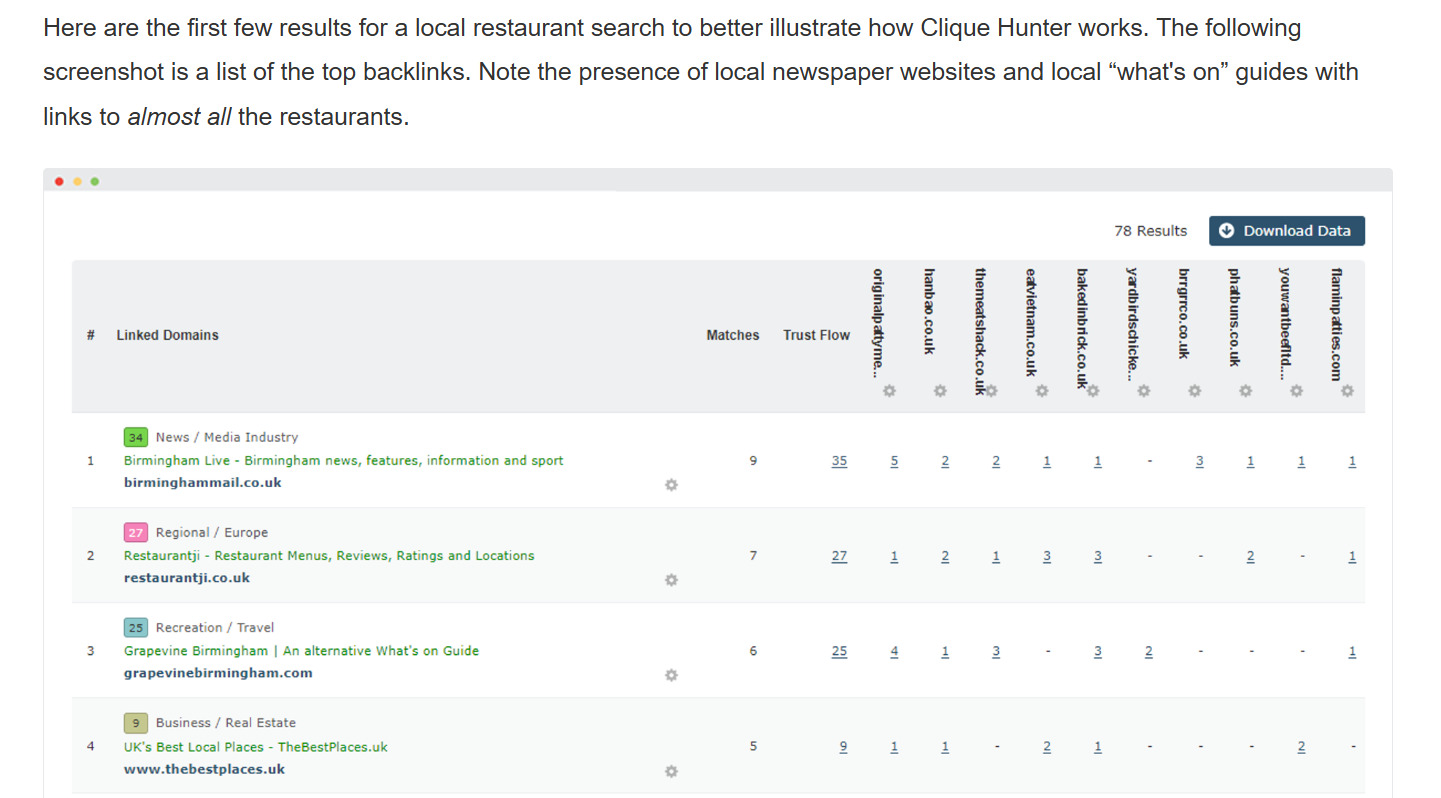Open gear settings under themeatshack.co.uk column

991,390
